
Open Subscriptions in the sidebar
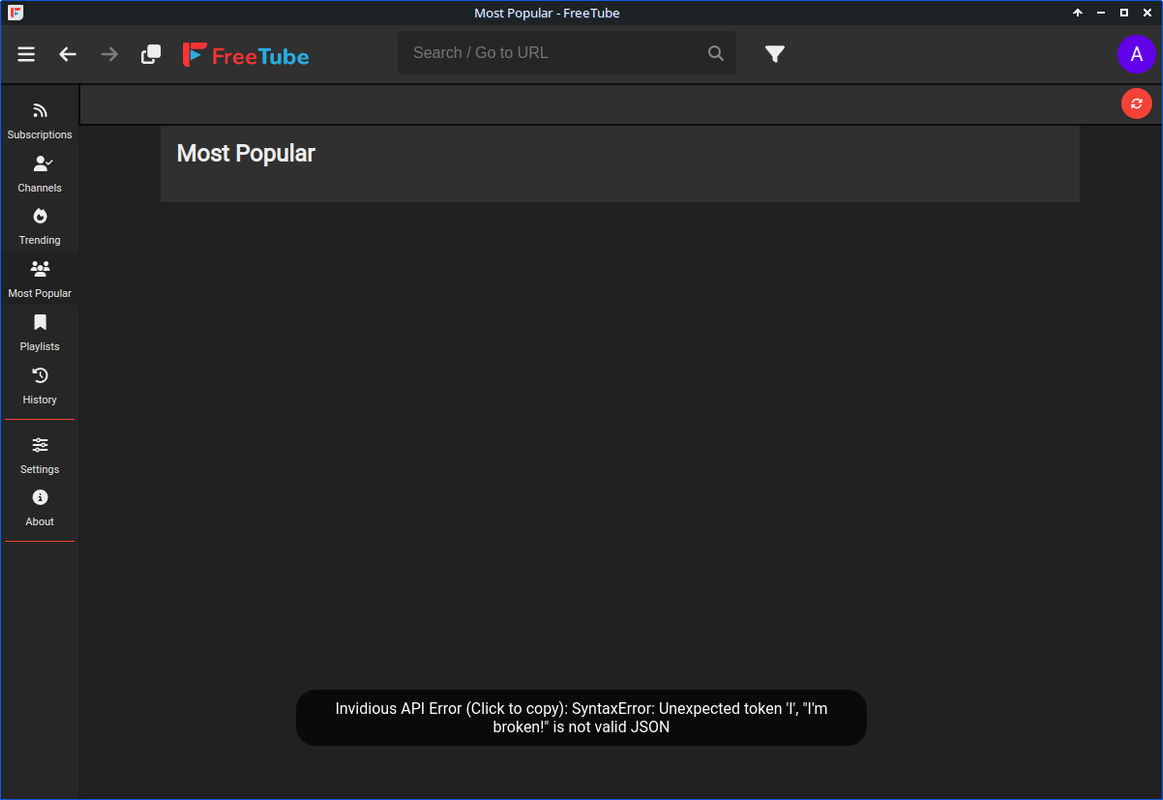tap(39, 121)
